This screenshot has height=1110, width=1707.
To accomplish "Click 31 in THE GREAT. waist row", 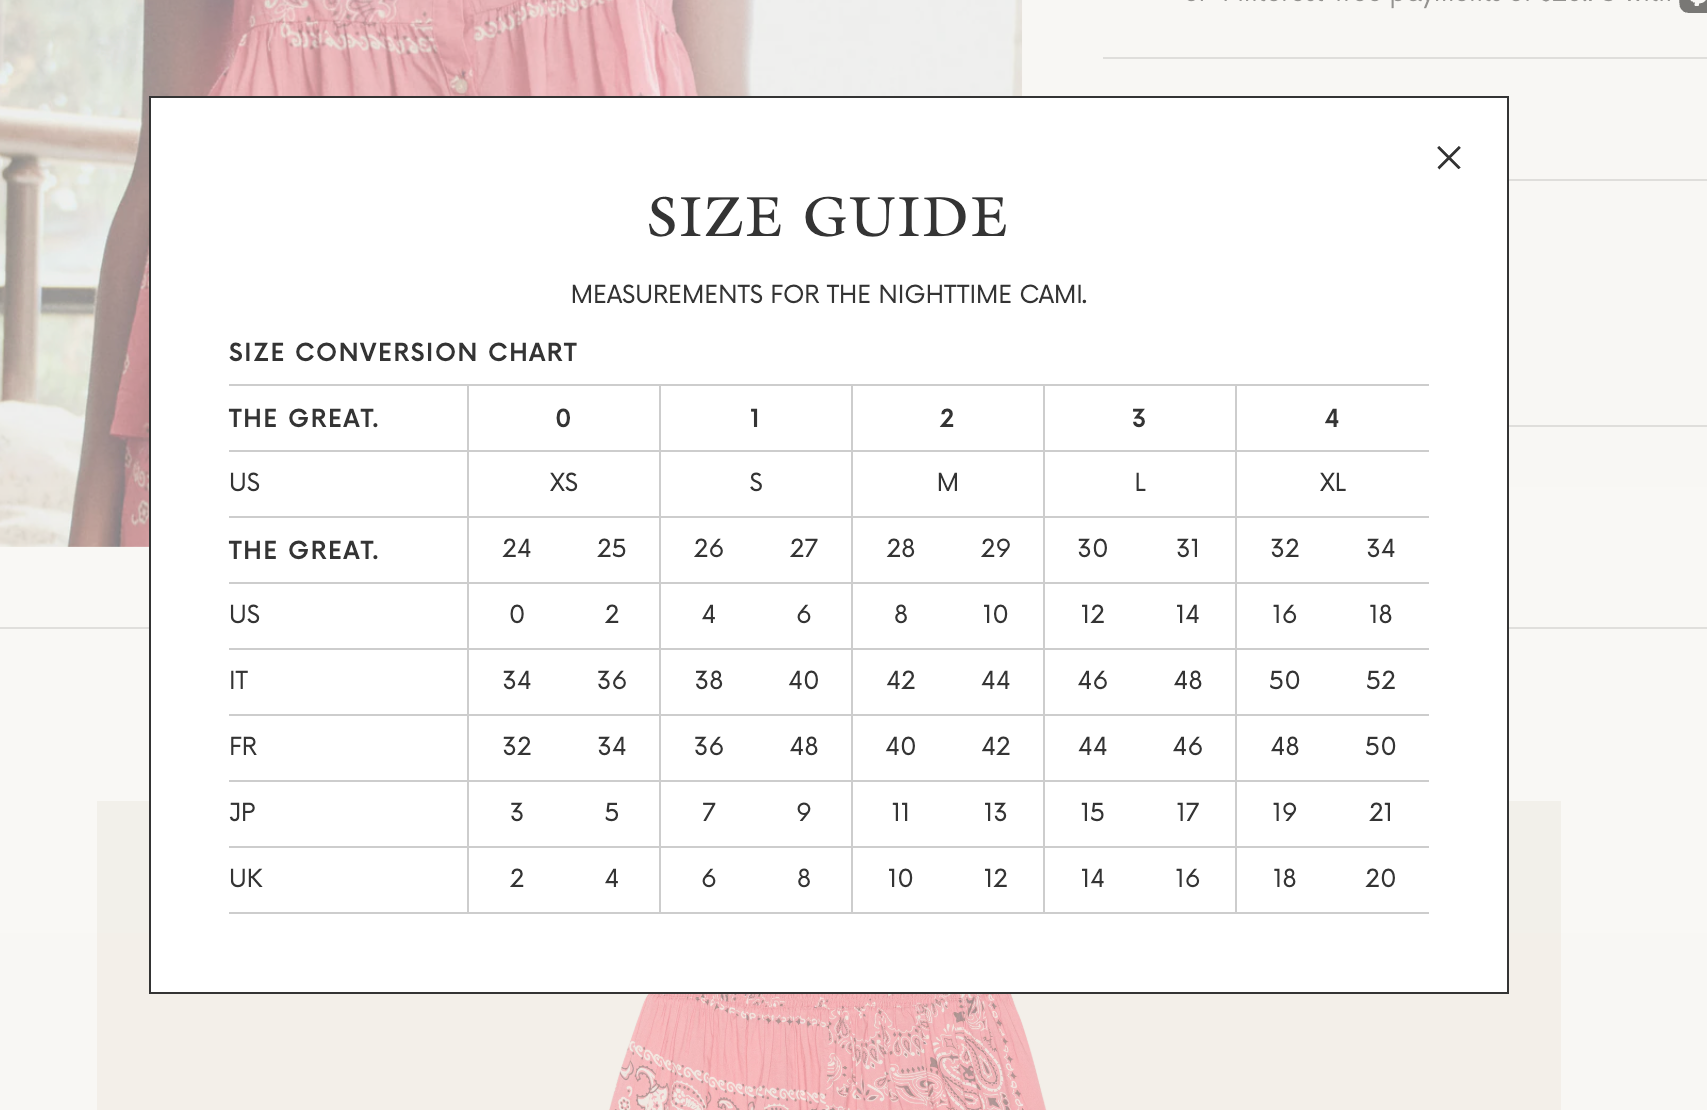I will [x=1187, y=548].
